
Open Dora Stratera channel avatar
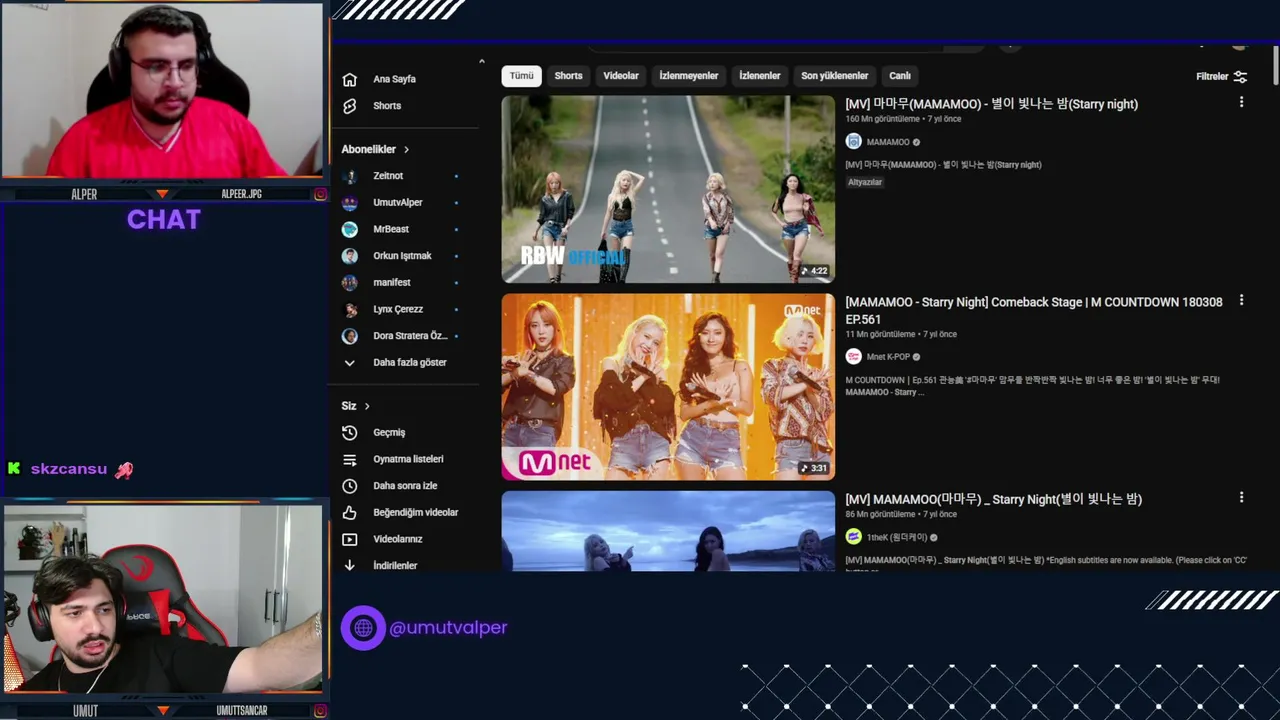(349, 336)
